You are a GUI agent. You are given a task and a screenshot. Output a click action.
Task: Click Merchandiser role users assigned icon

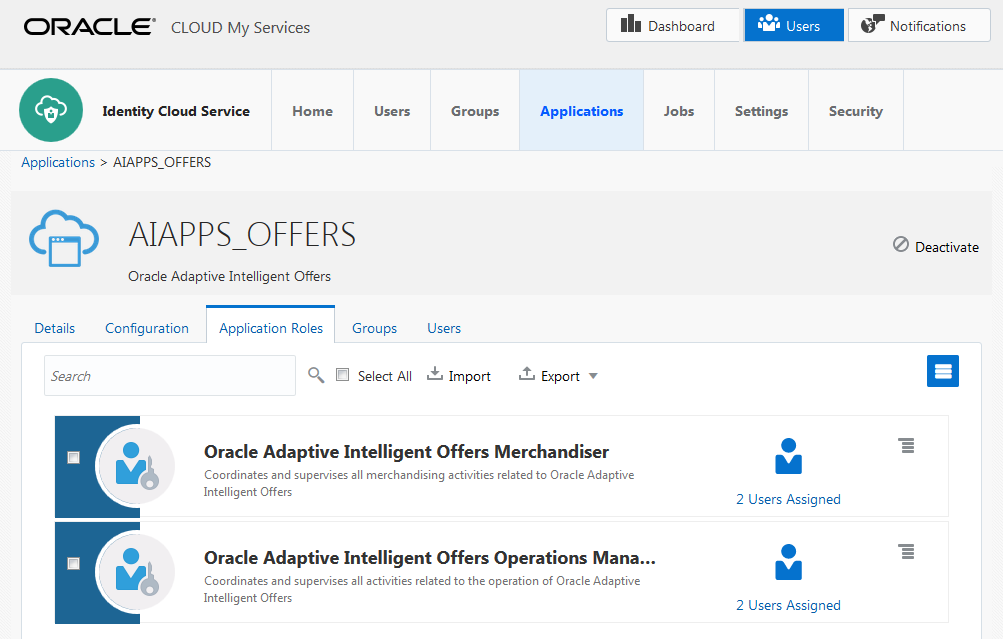(788, 457)
